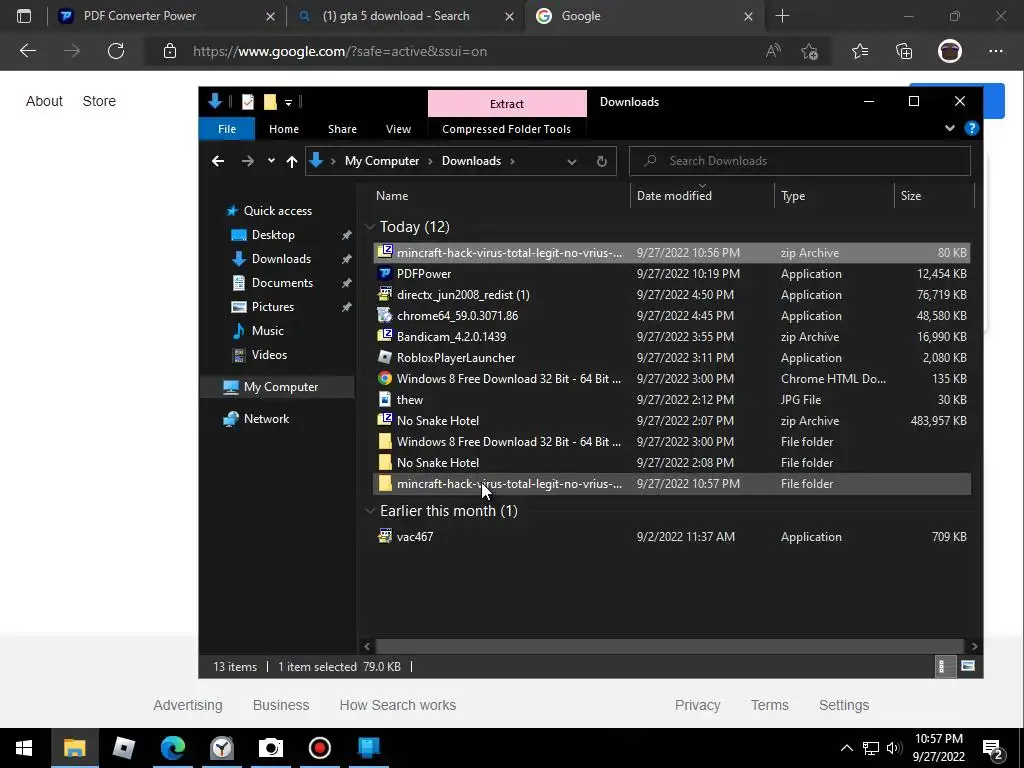Open the Windows Start menu

tap(24, 748)
